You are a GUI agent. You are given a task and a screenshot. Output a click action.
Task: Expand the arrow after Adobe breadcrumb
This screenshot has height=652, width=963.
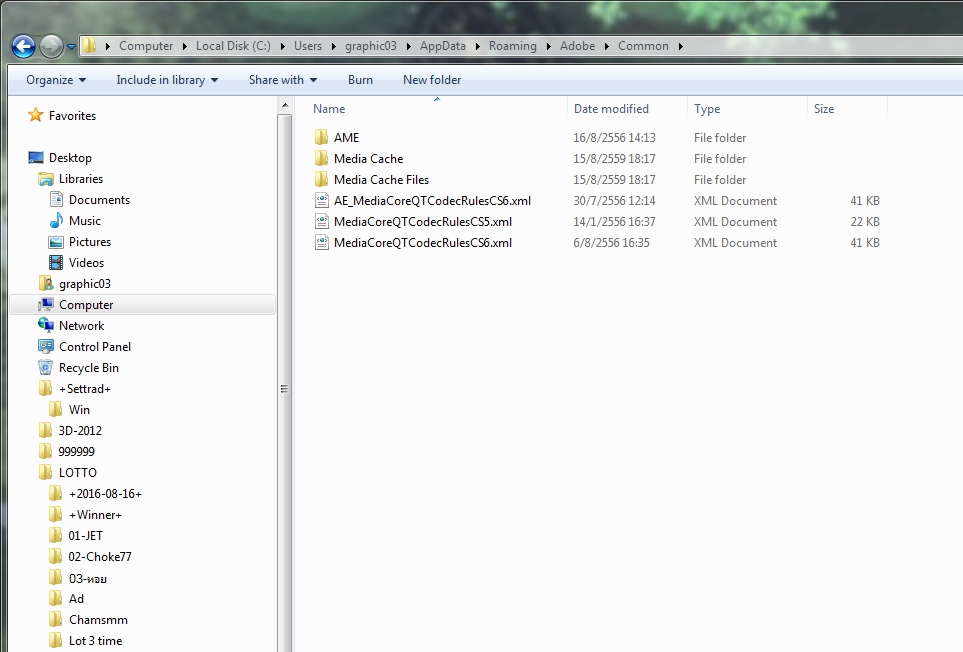[607, 46]
